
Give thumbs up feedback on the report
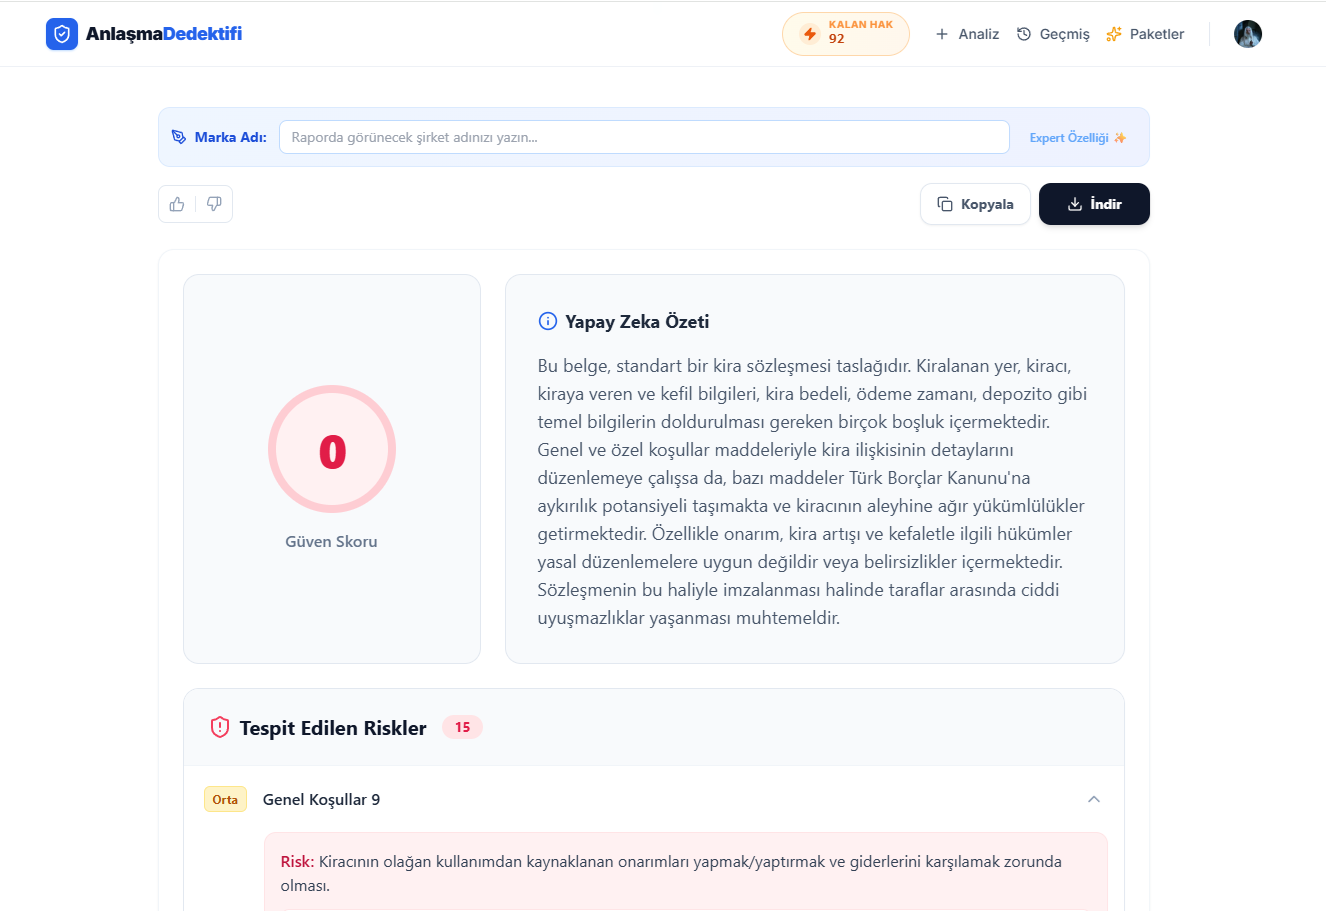click(x=177, y=203)
